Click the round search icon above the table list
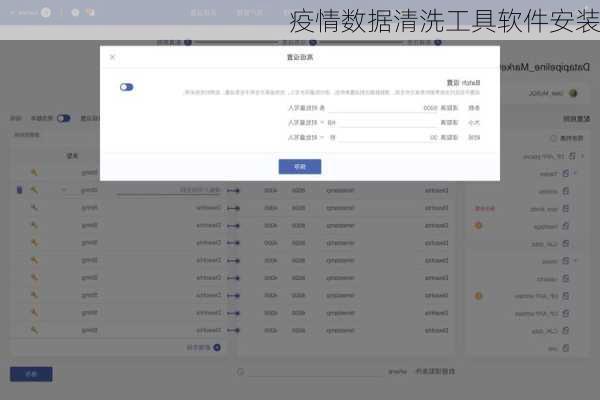Screen dimensions: 600x400 (553, 138)
